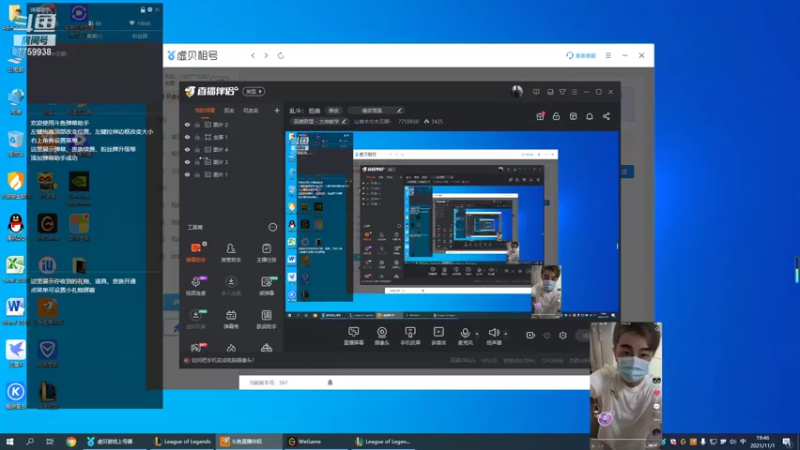Expand microphone options arrow

coord(477,334)
